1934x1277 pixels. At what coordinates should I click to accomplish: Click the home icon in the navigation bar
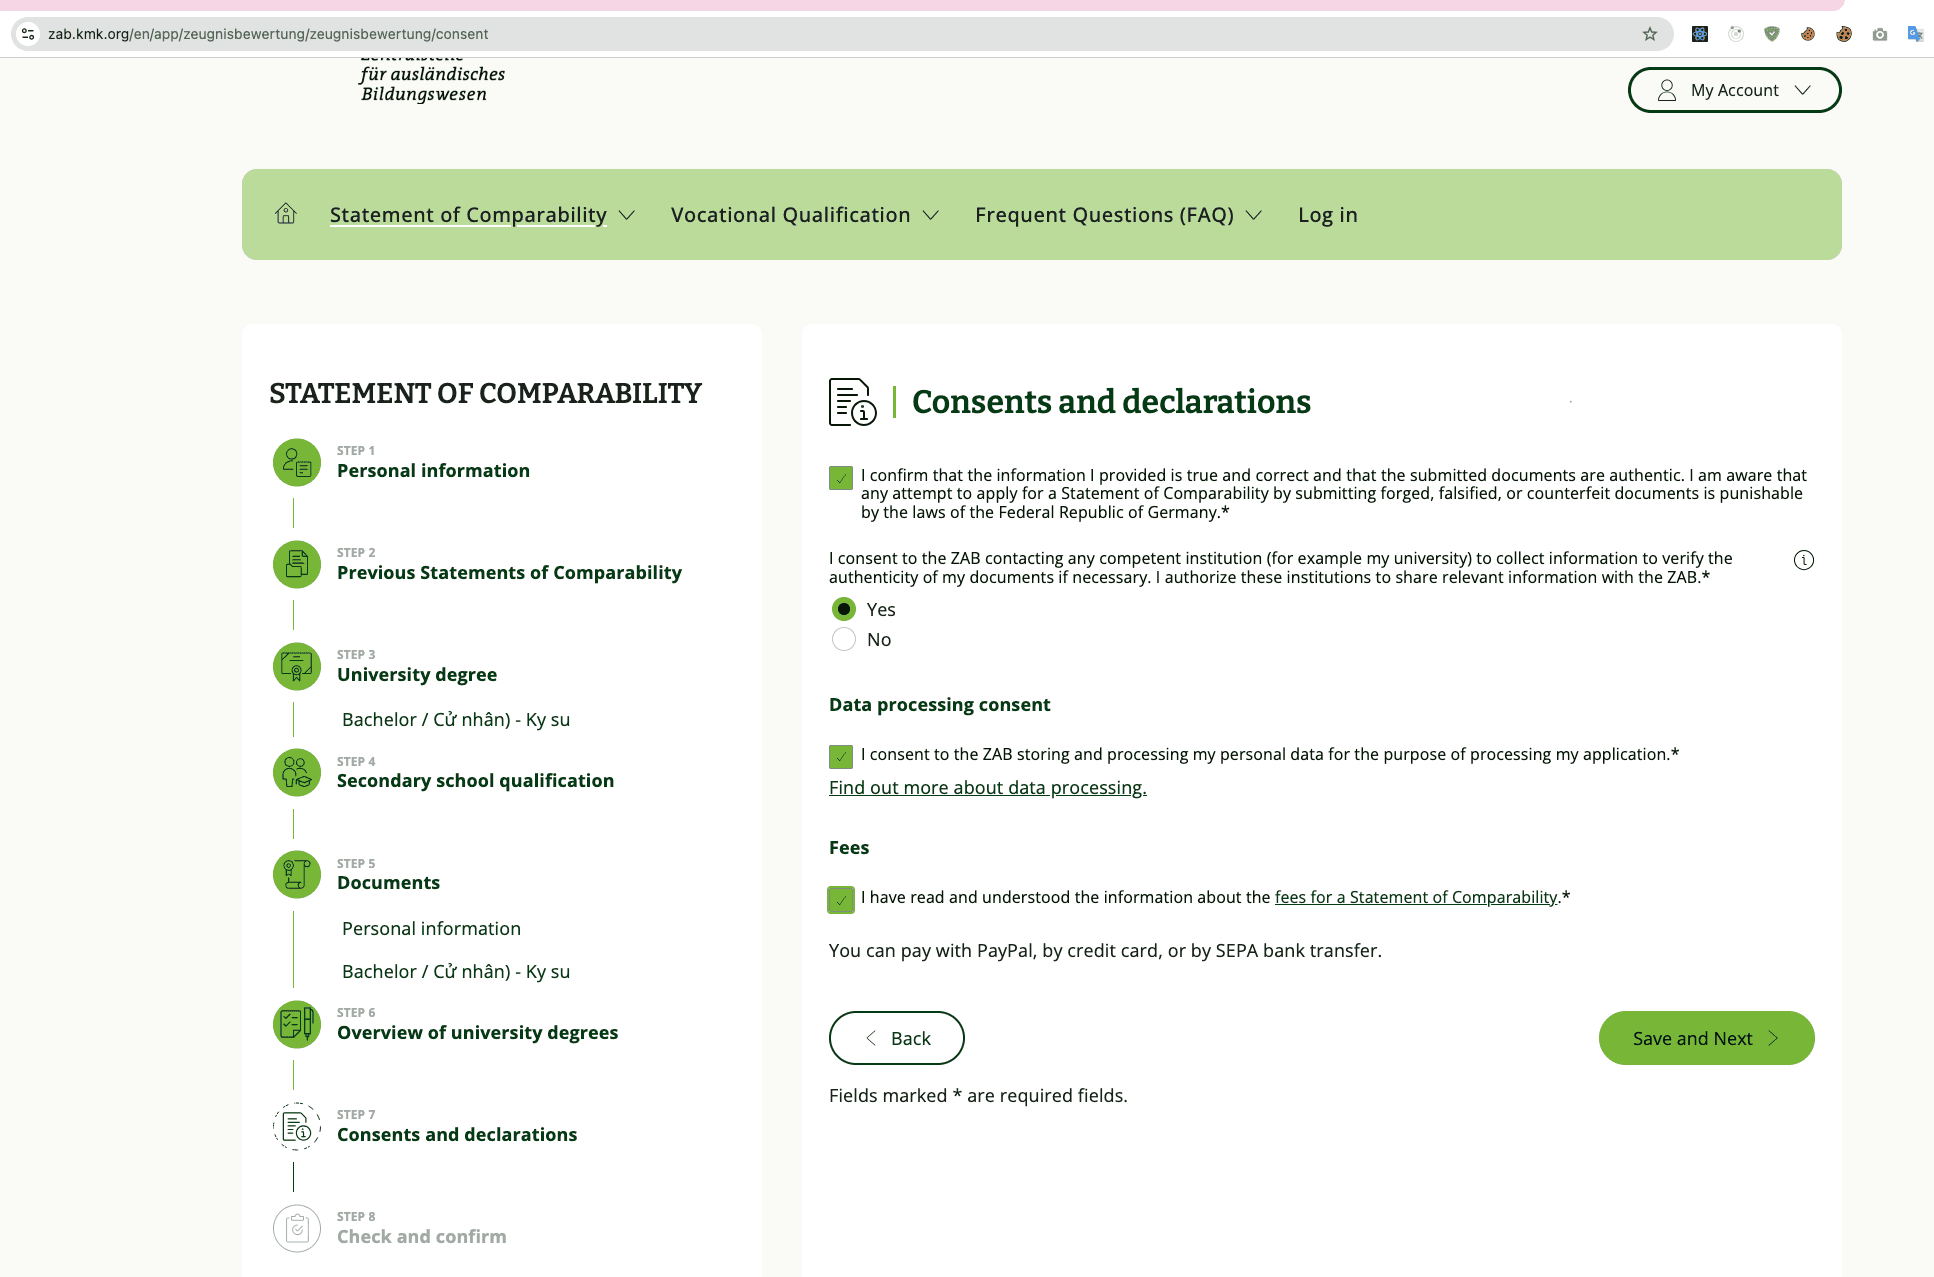coord(286,214)
